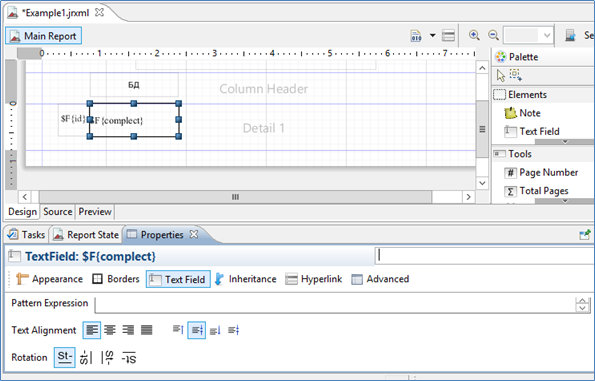595x381 pixels.
Task: Rotate text right option
Action: [x=107, y=357]
